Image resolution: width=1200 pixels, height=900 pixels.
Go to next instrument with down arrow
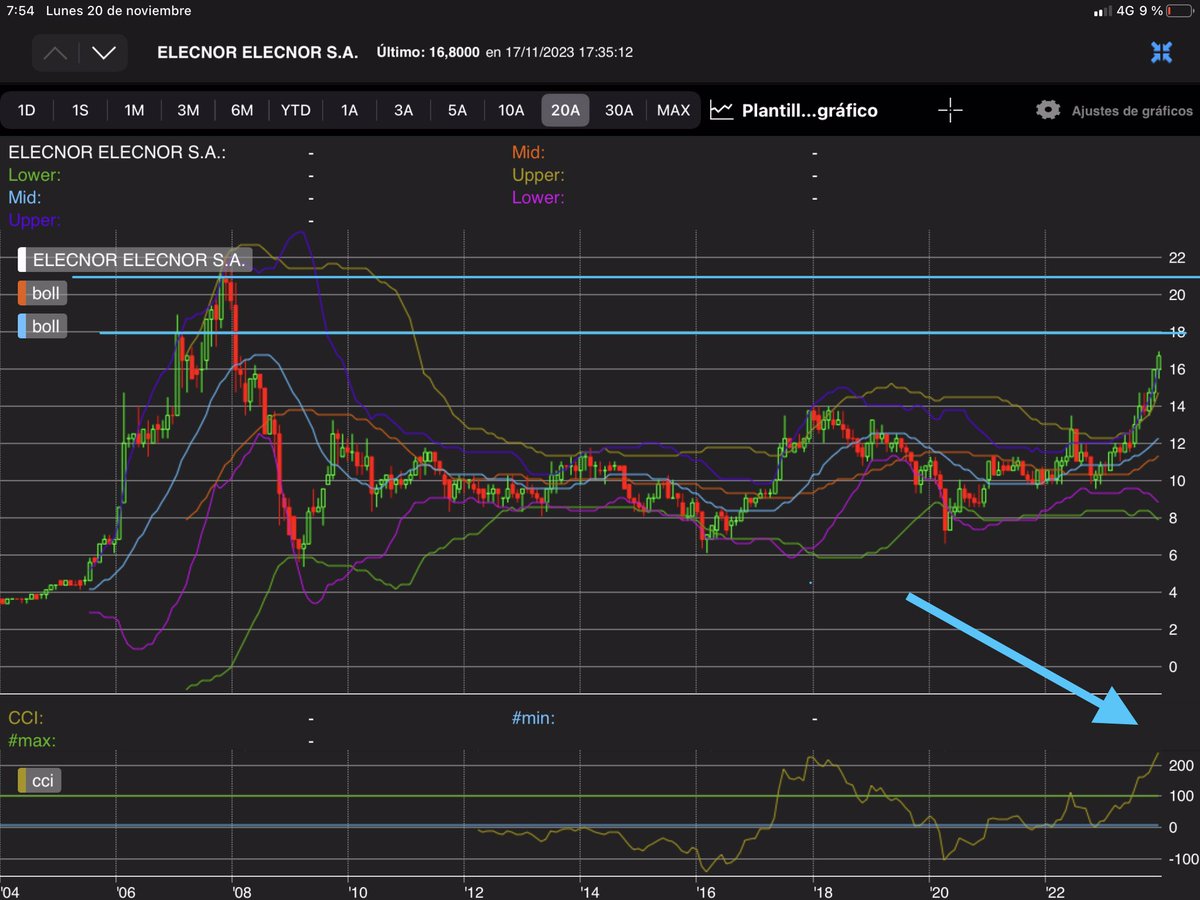click(x=104, y=53)
